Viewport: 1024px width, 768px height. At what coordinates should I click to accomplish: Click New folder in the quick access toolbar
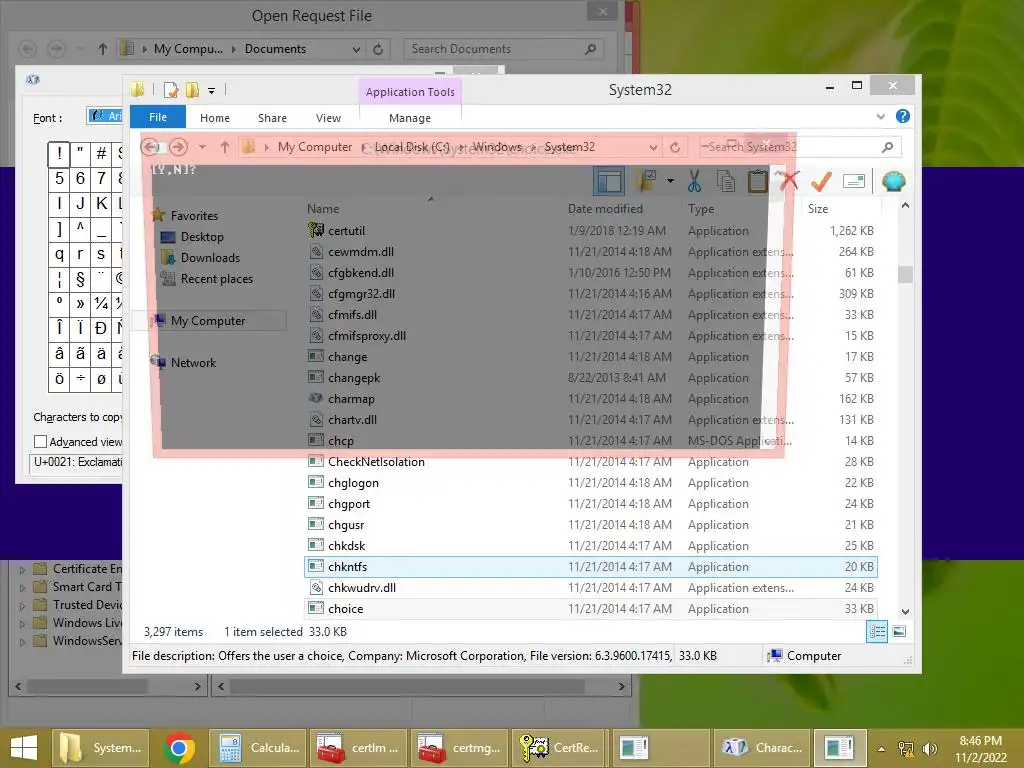(193, 90)
